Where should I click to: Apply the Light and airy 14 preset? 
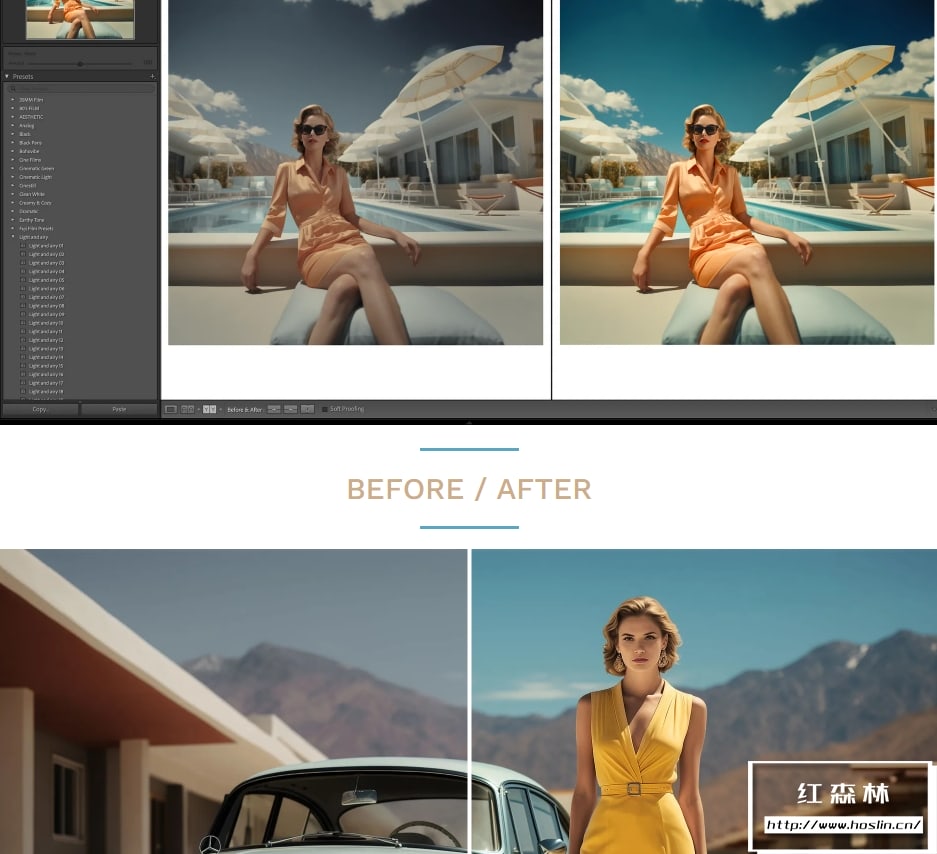click(46, 357)
